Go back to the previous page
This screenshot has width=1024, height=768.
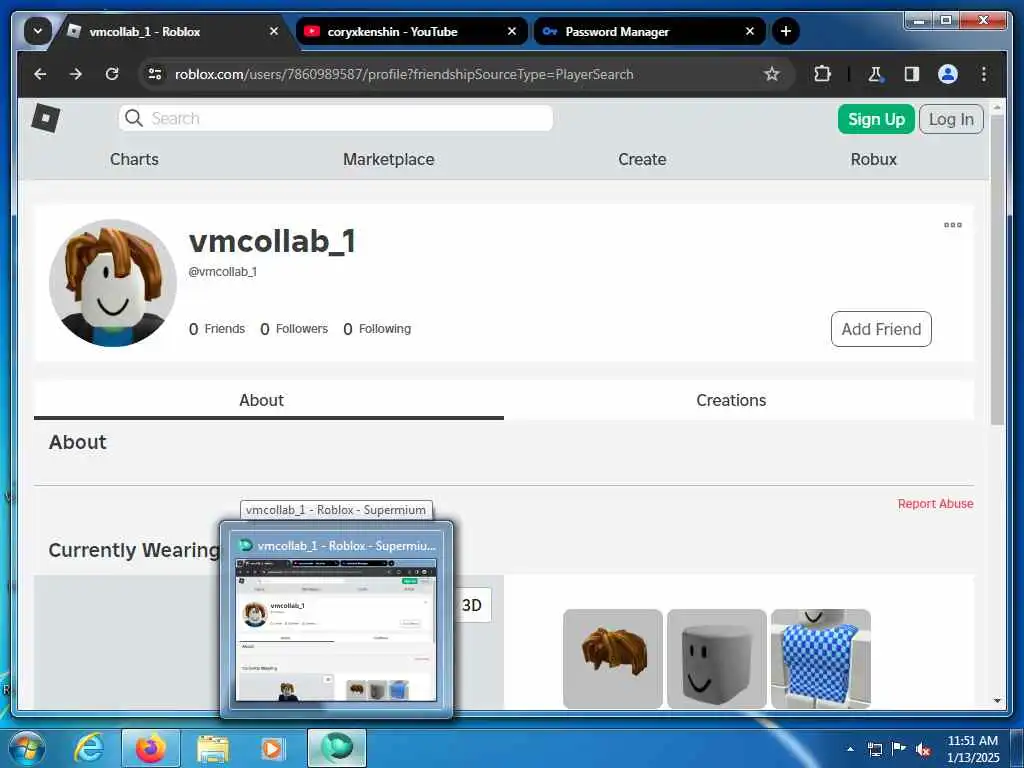[x=40, y=74]
